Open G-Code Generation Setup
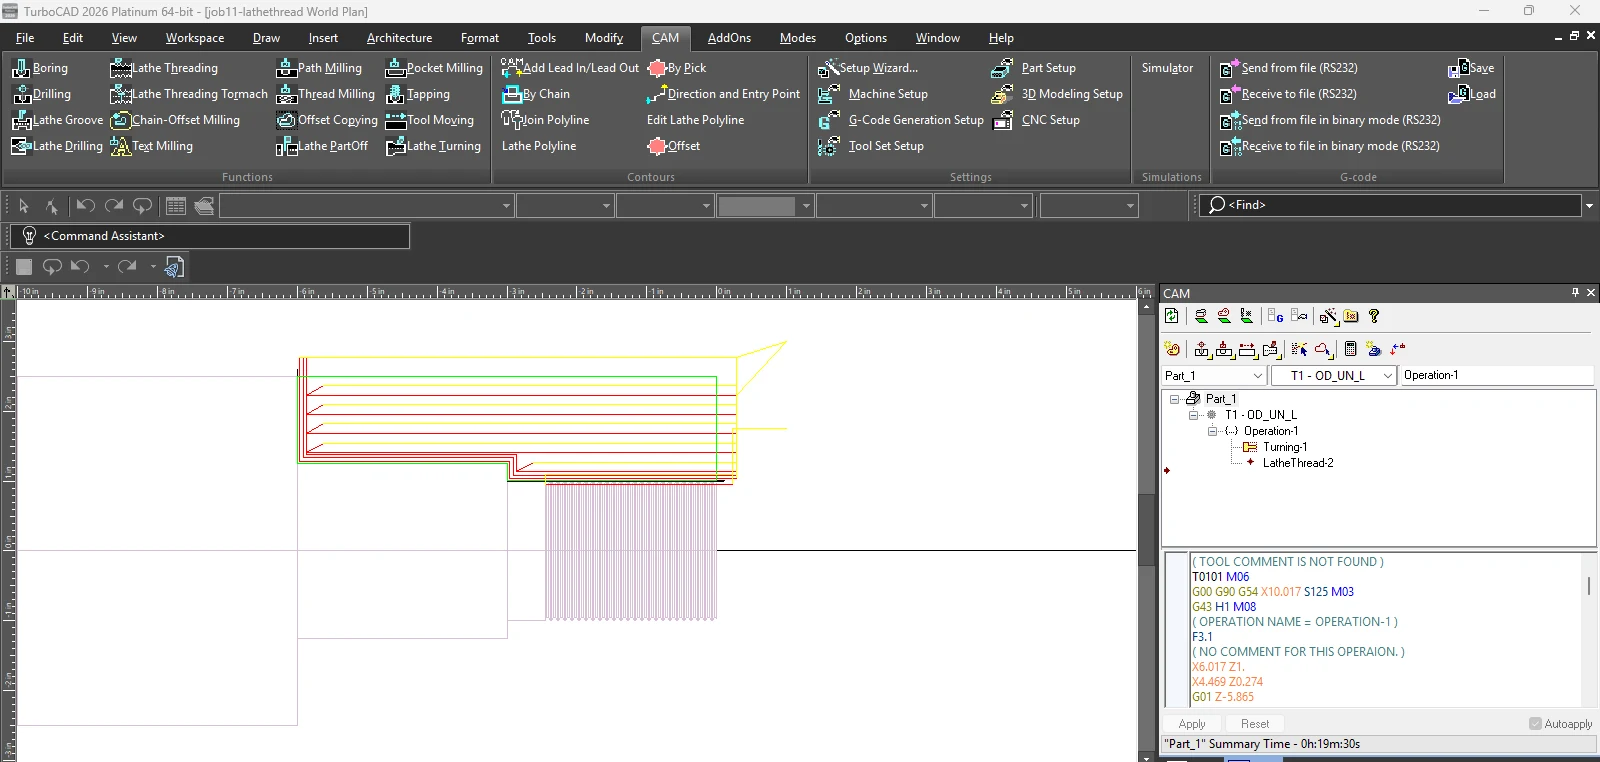This screenshot has width=1600, height=762. tap(901, 120)
